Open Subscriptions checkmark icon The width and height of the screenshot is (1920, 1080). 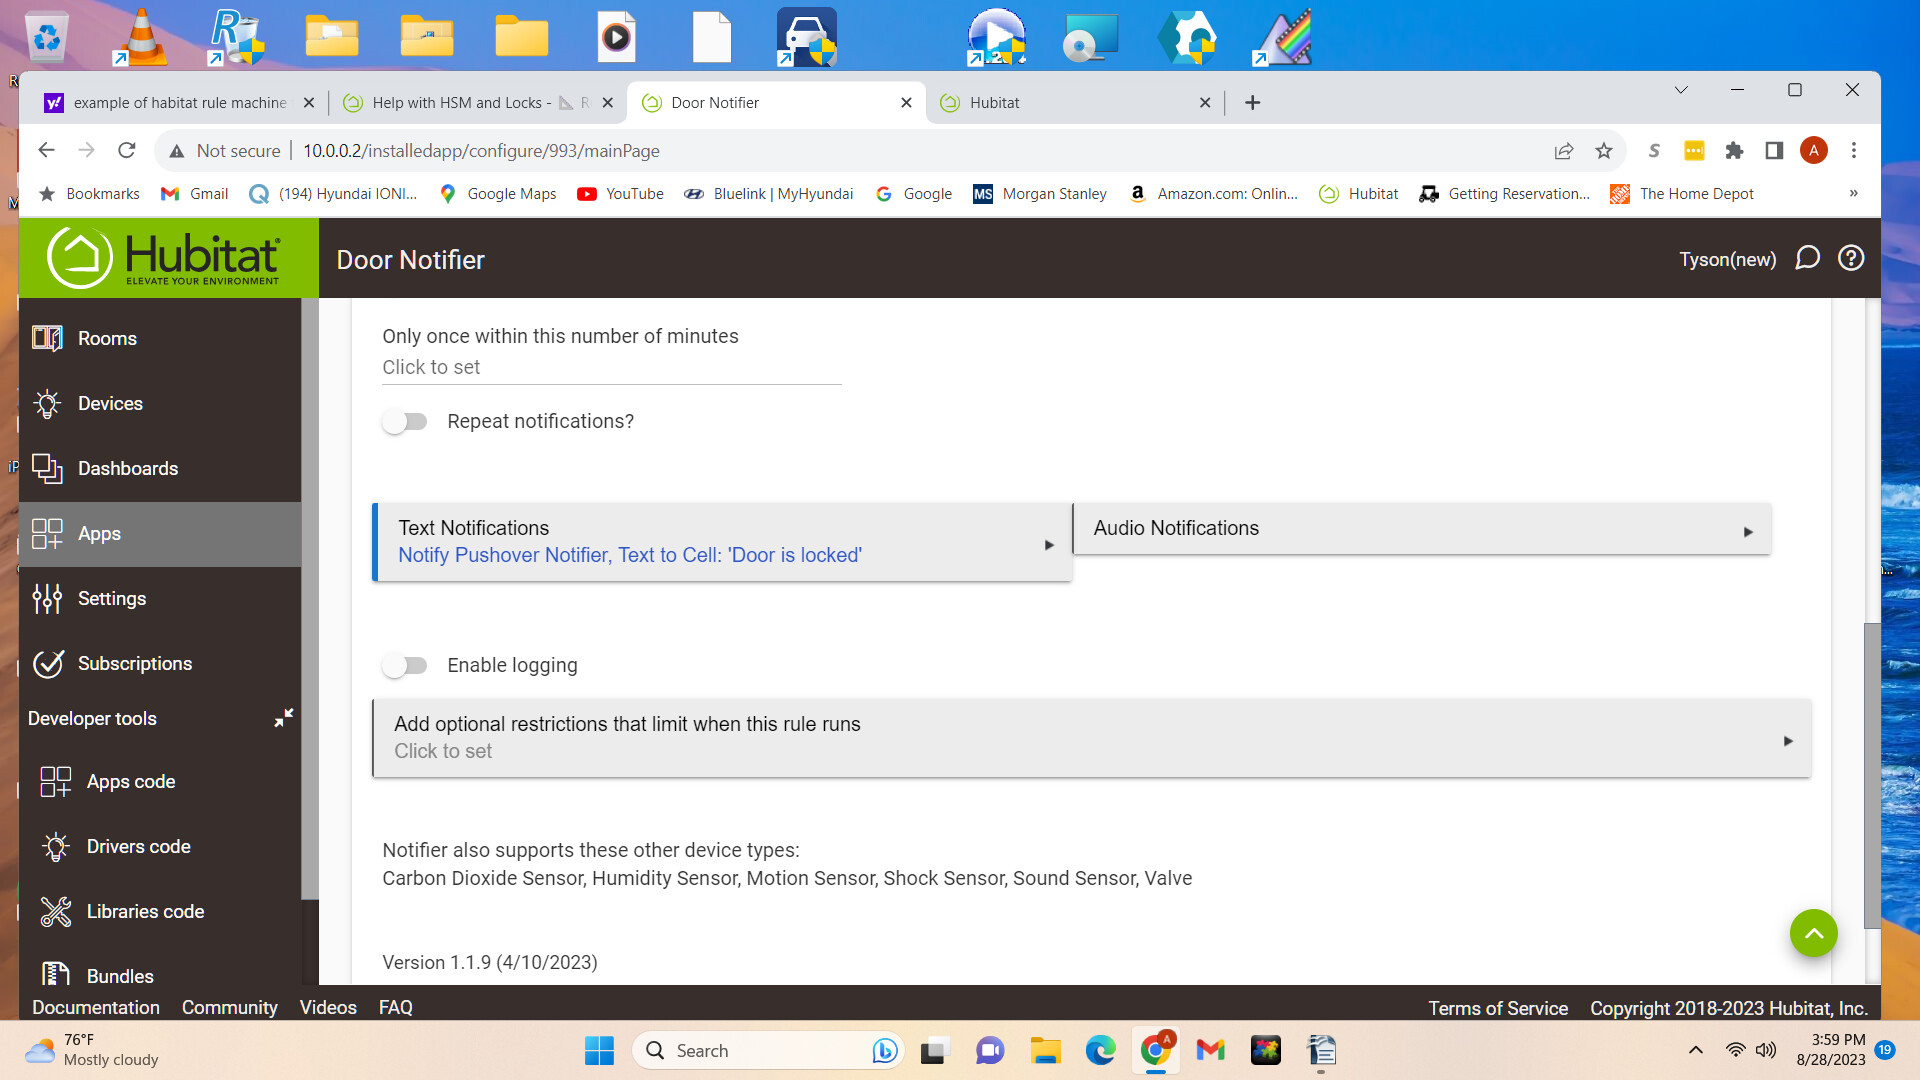coord(47,663)
